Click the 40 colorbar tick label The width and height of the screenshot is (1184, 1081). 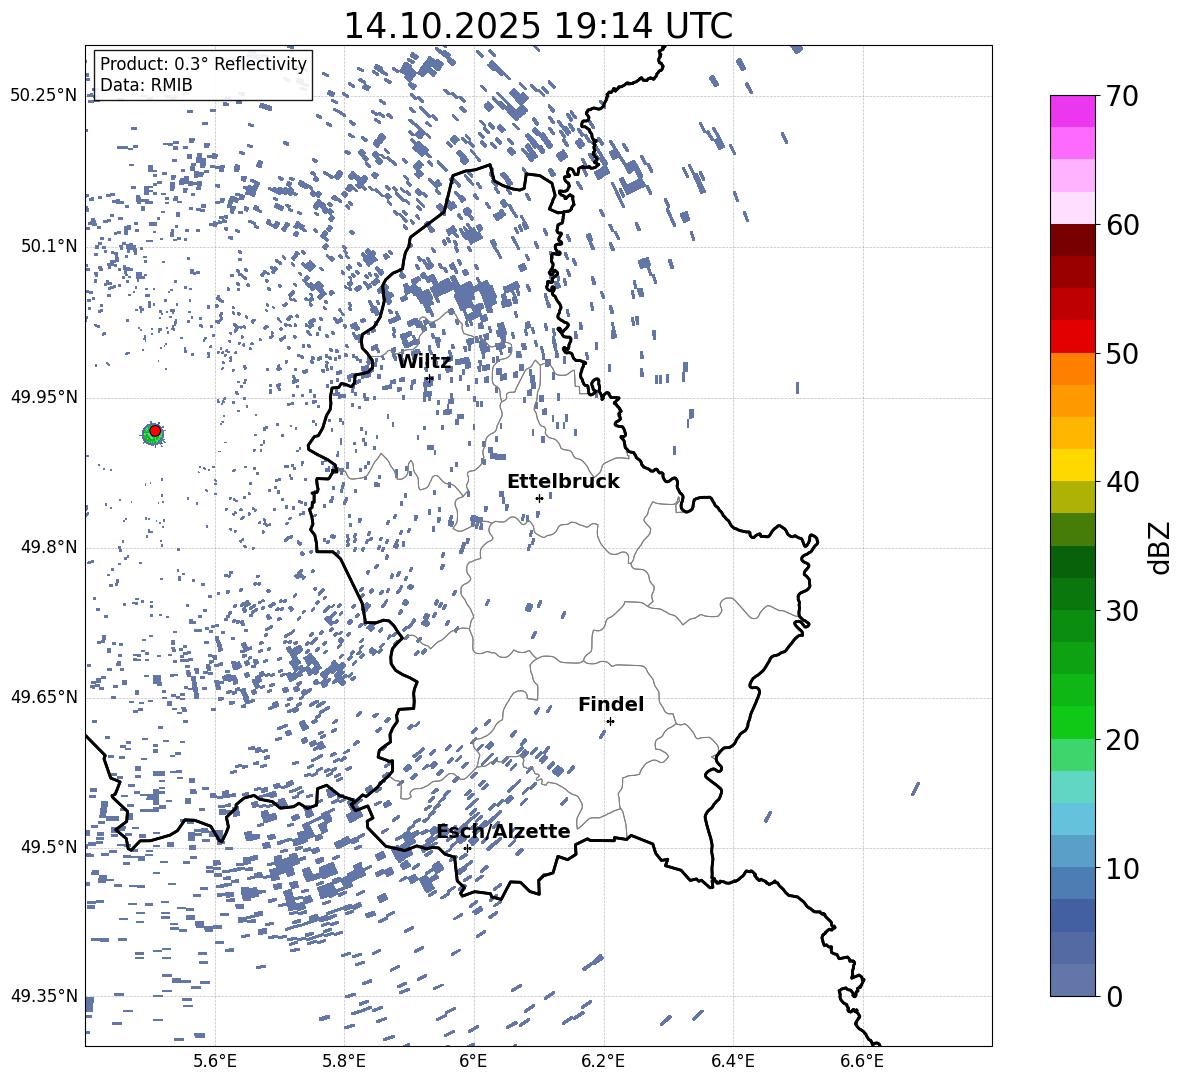coord(1122,482)
